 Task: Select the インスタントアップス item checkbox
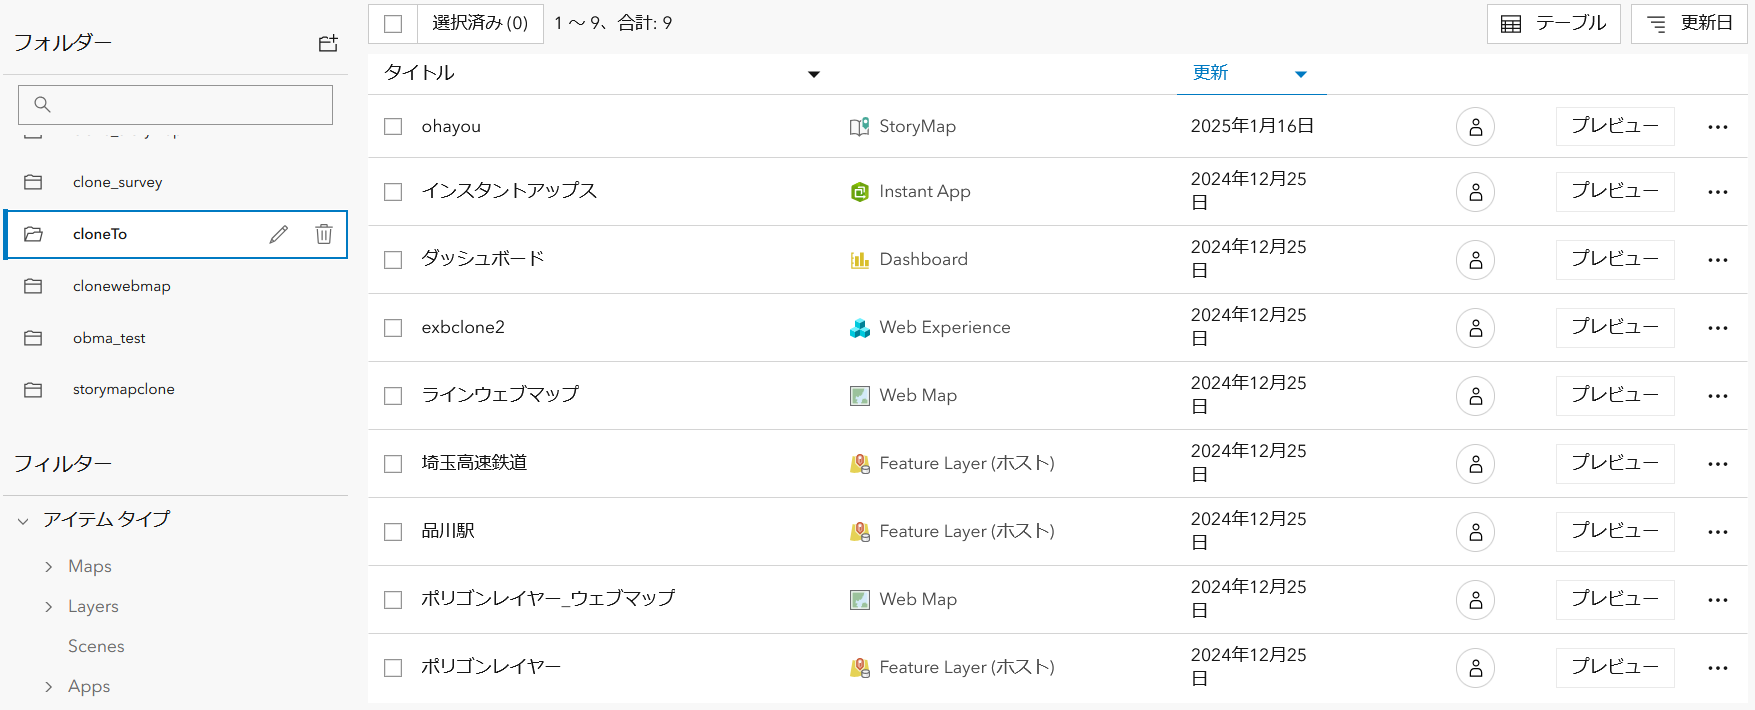tap(393, 192)
